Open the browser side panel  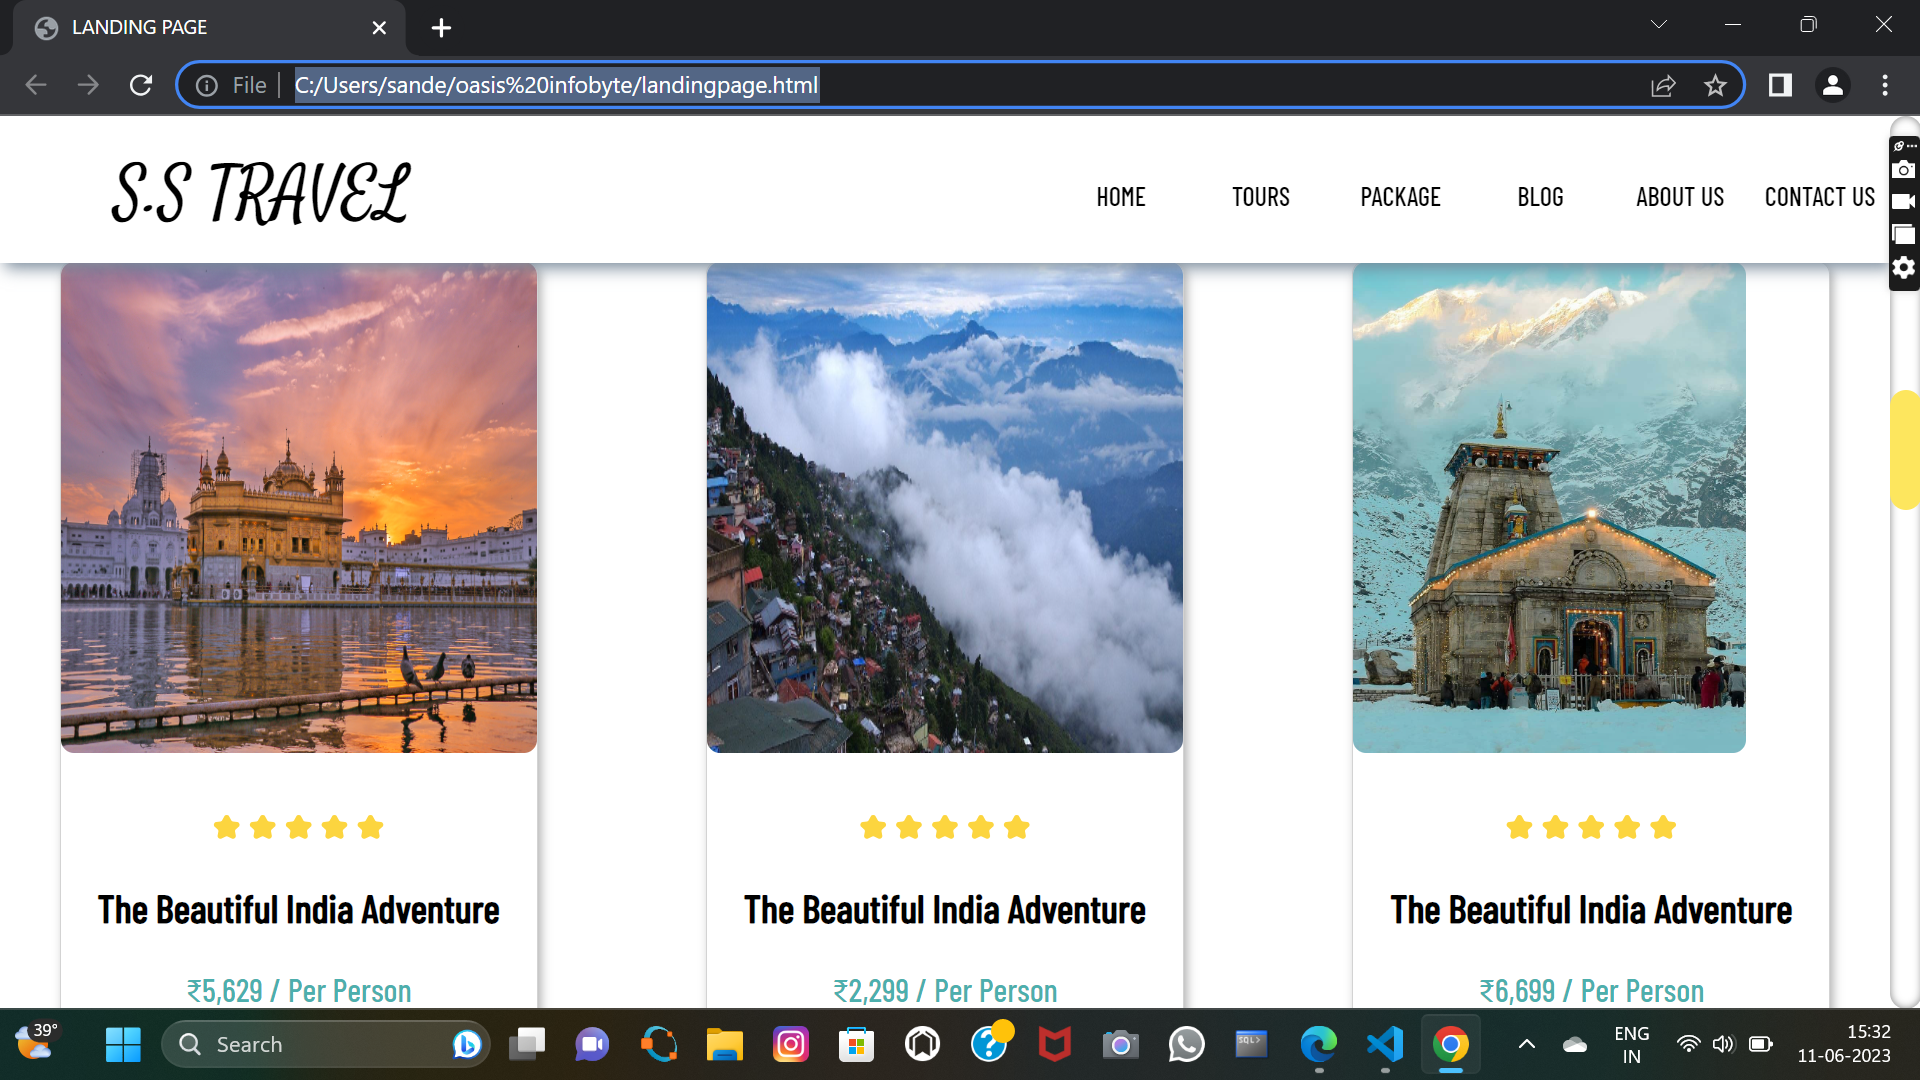1780,85
